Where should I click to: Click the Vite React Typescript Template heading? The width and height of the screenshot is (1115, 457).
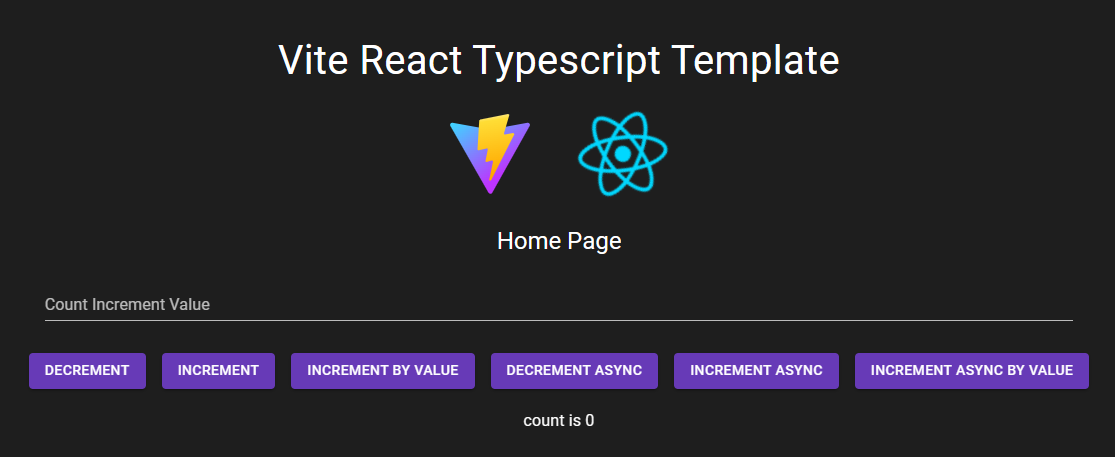[x=559, y=60]
